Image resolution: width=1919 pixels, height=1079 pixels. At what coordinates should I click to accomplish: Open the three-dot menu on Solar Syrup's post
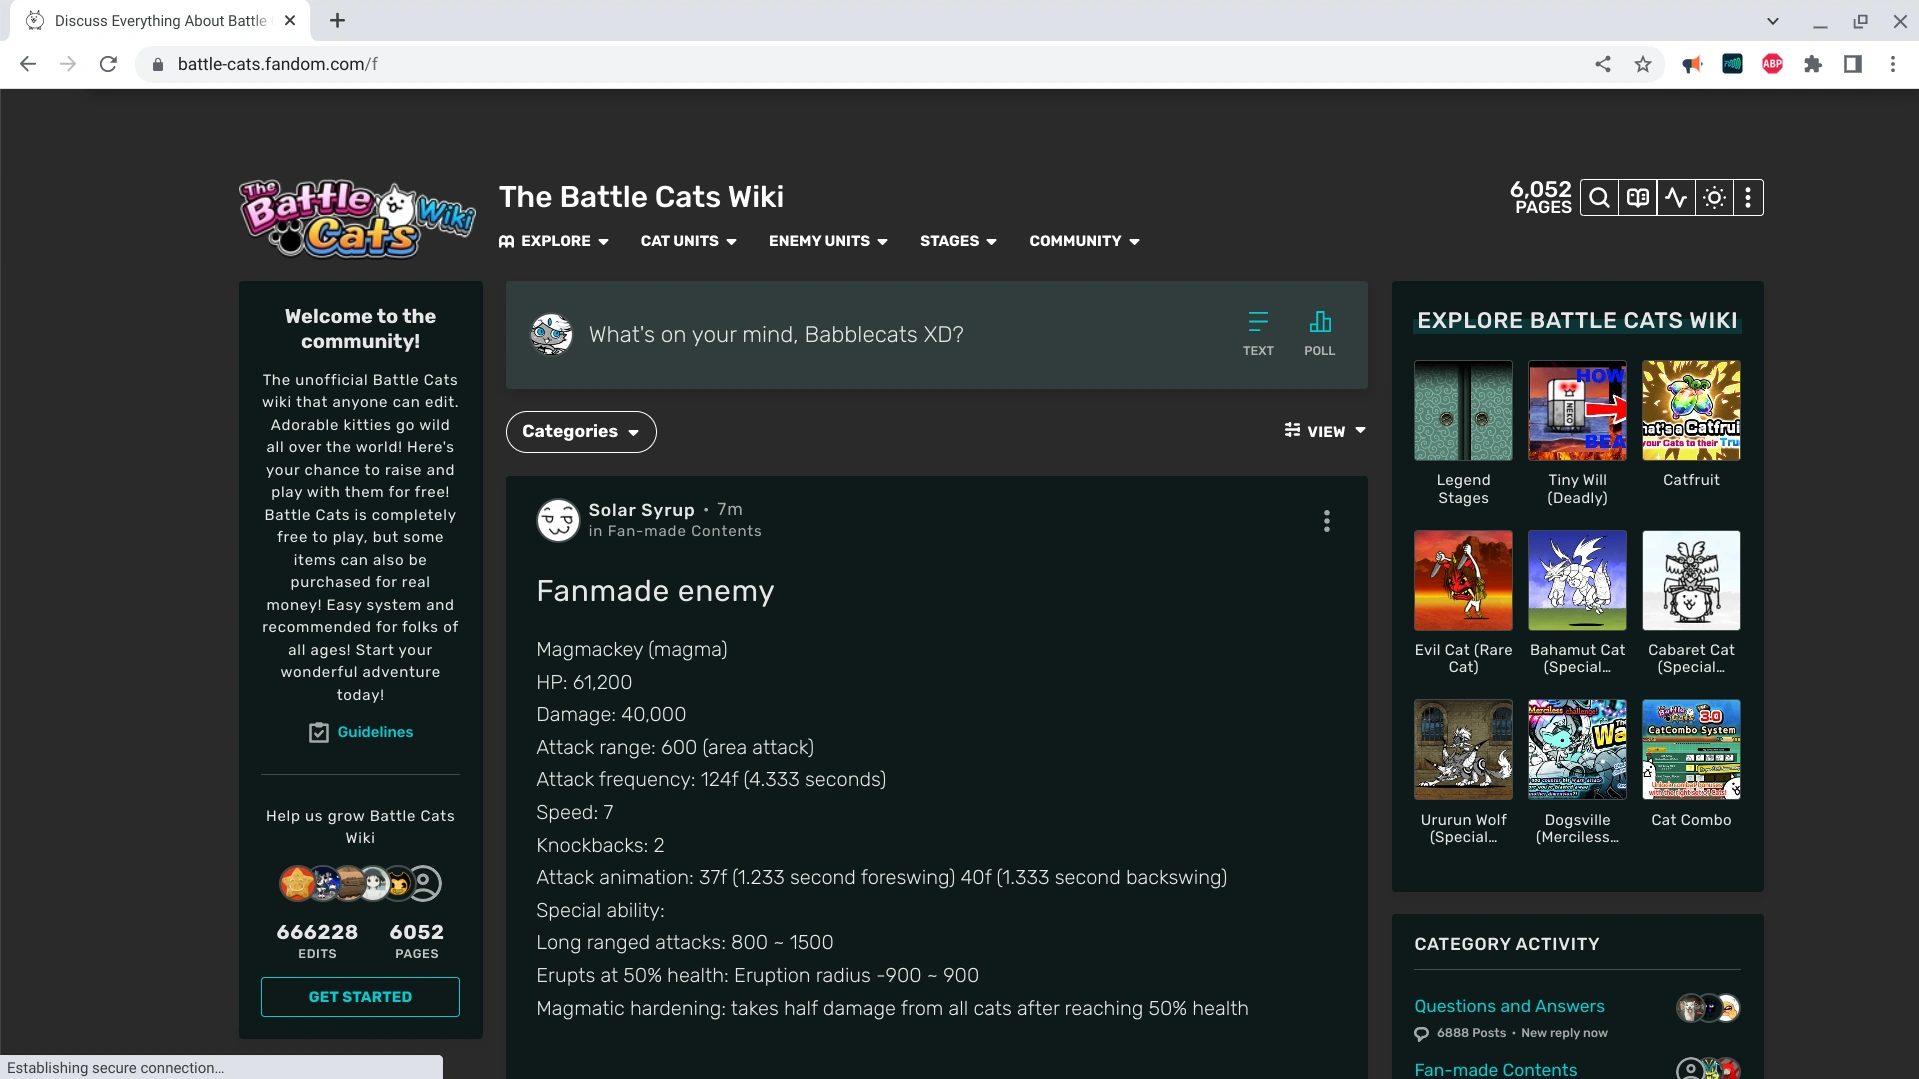[1326, 520]
